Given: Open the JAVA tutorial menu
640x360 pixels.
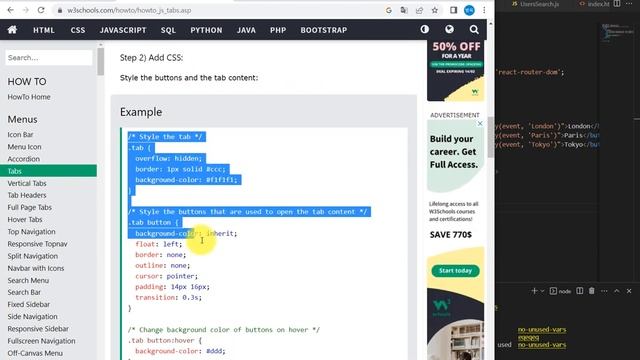Looking at the screenshot, I should [x=246, y=30].
